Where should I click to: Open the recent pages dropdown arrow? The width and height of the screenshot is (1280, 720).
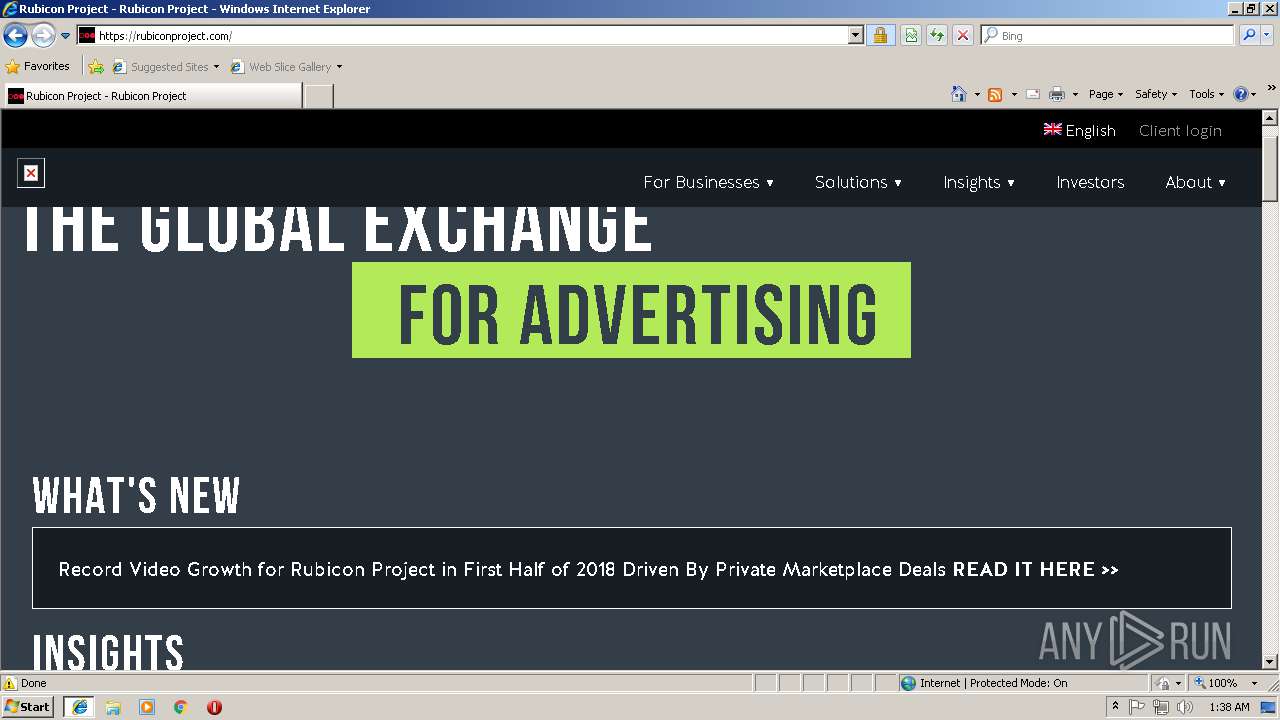click(66, 36)
